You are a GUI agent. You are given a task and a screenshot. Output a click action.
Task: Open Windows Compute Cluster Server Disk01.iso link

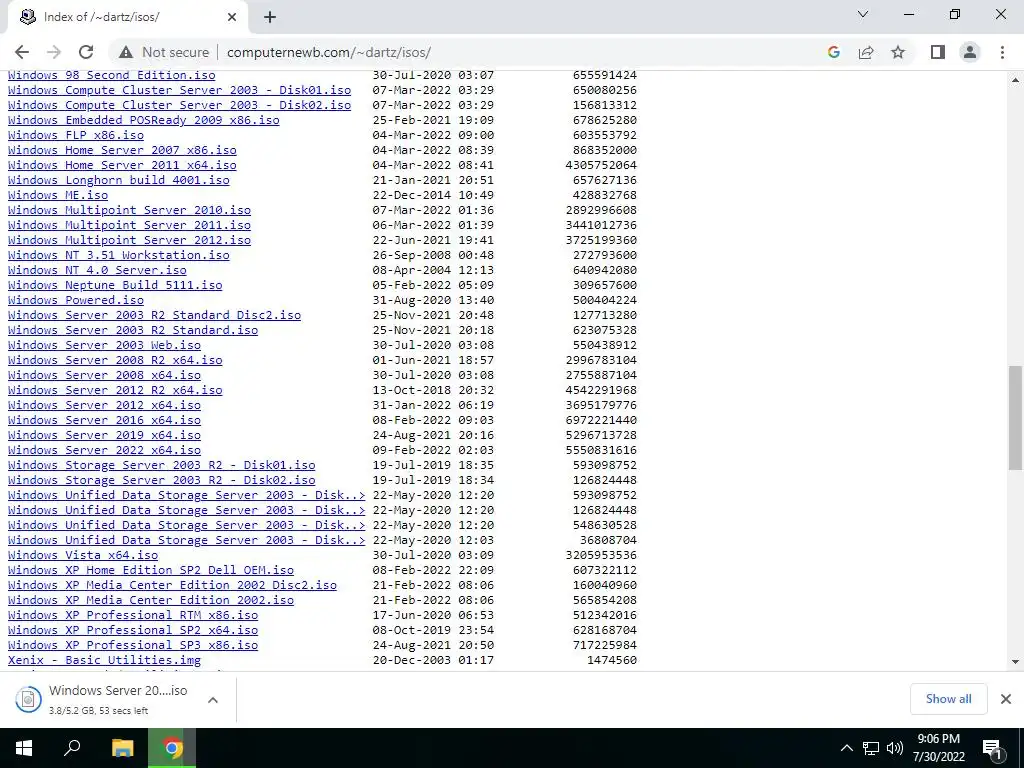180,90
